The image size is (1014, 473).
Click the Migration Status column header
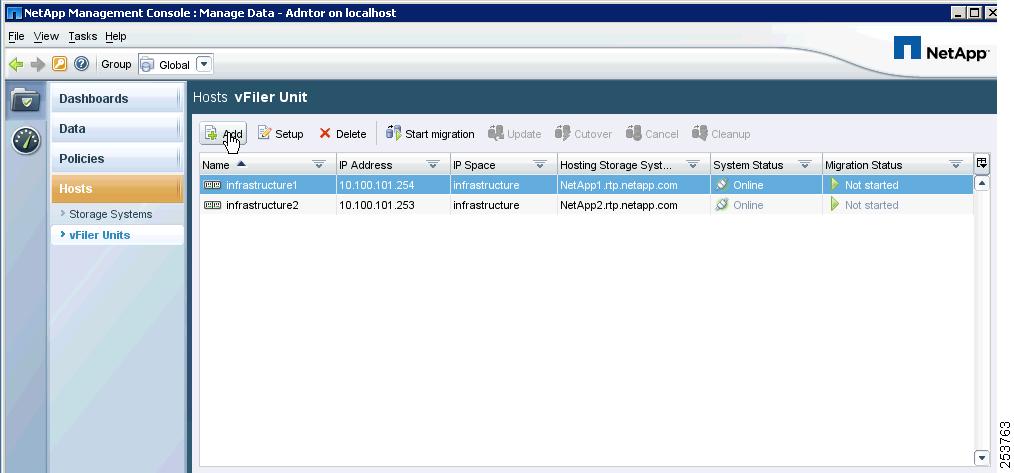[x=898, y=164]
